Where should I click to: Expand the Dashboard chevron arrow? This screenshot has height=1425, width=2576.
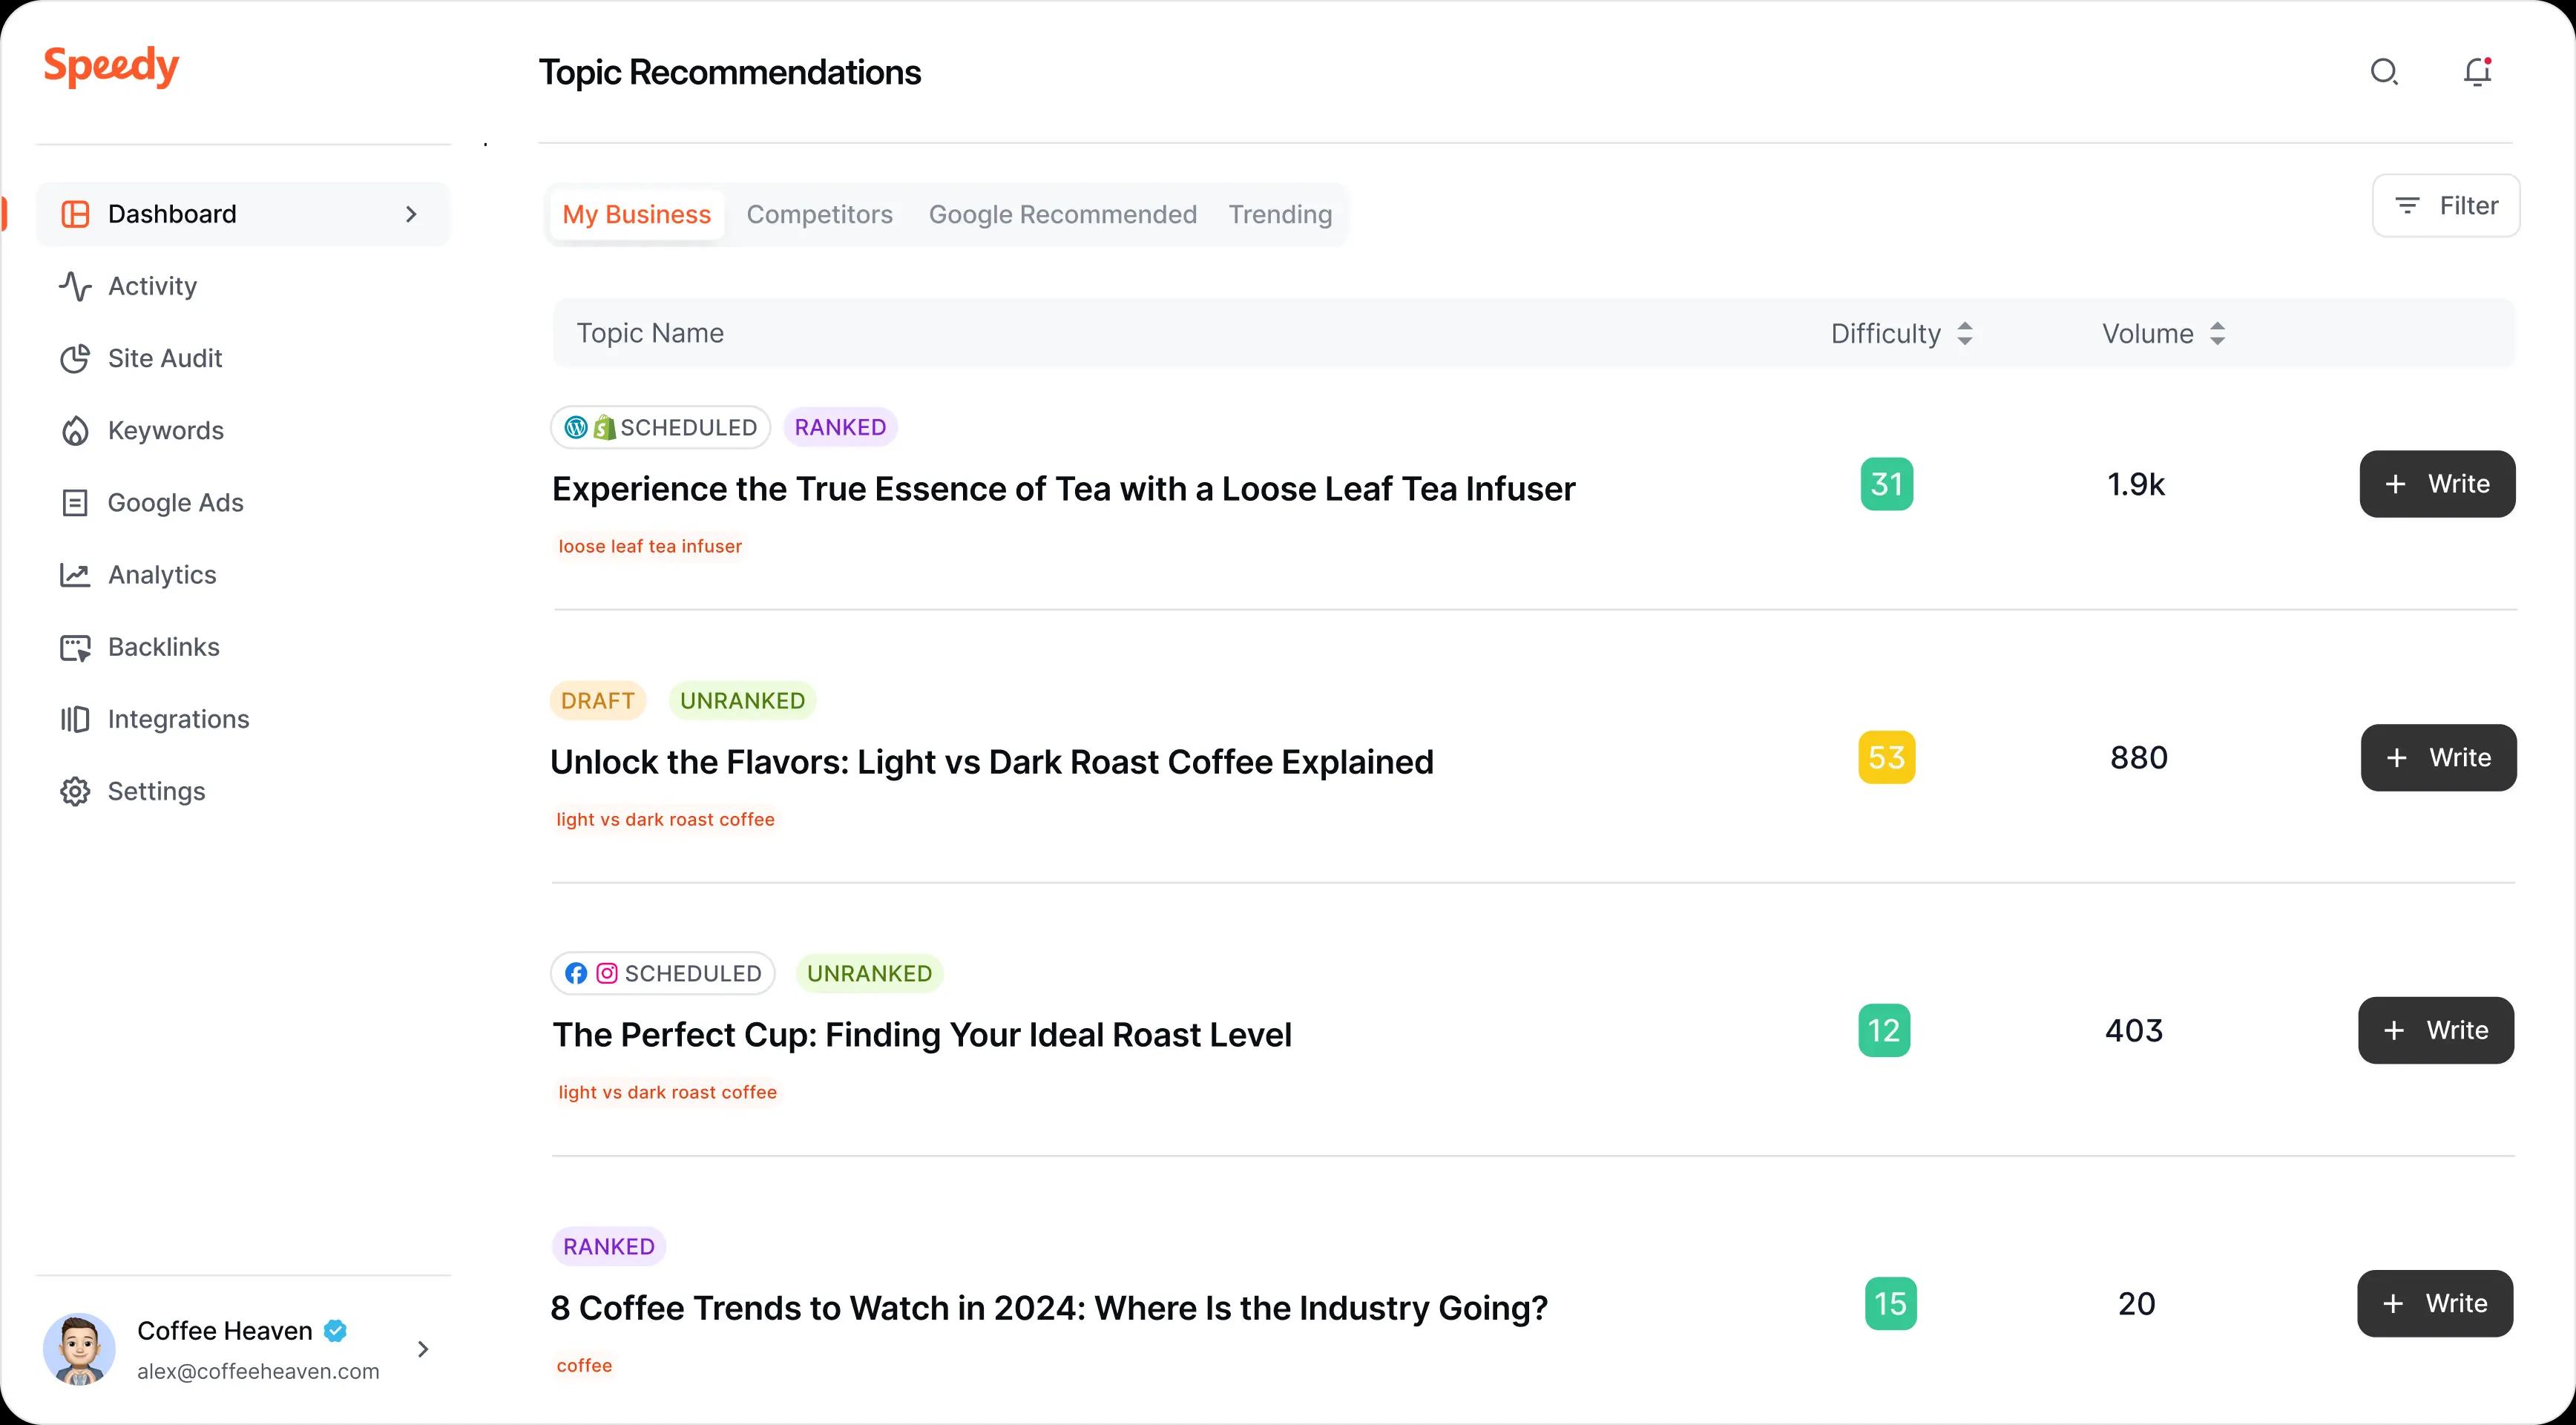point(411,214)
